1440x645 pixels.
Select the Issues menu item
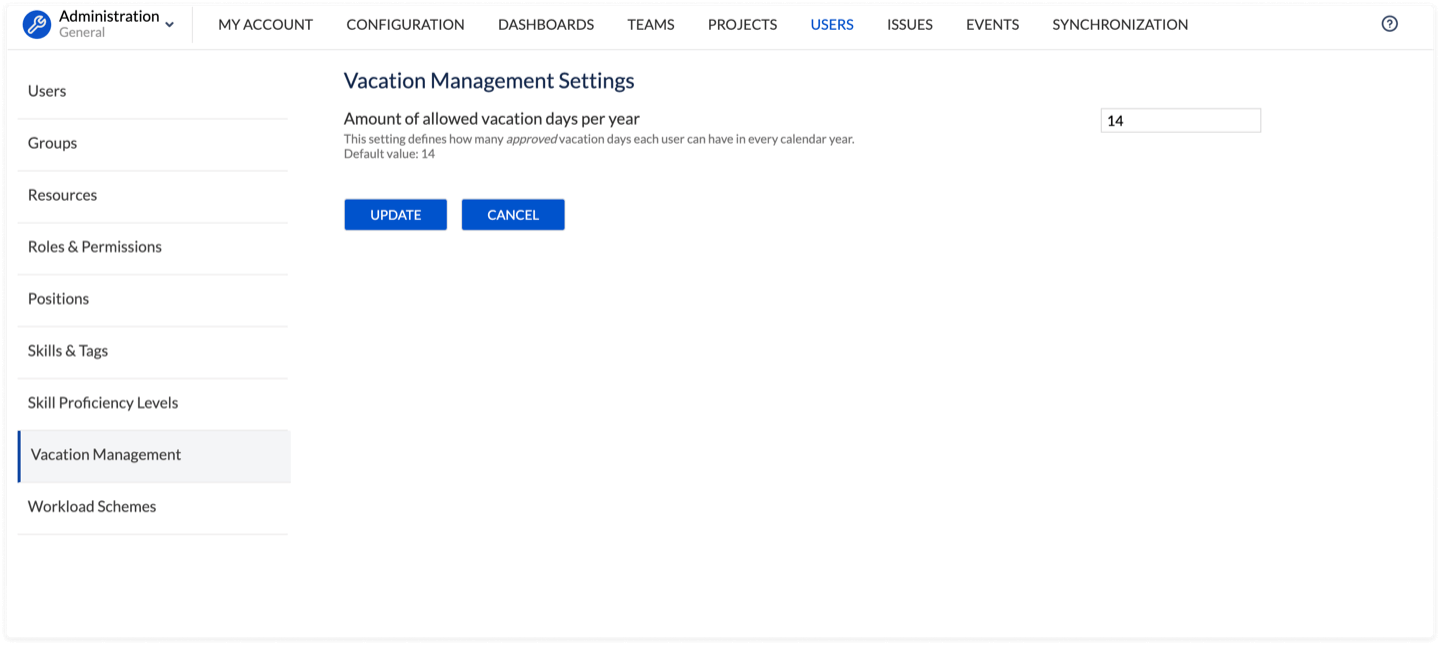pos(909,25)
